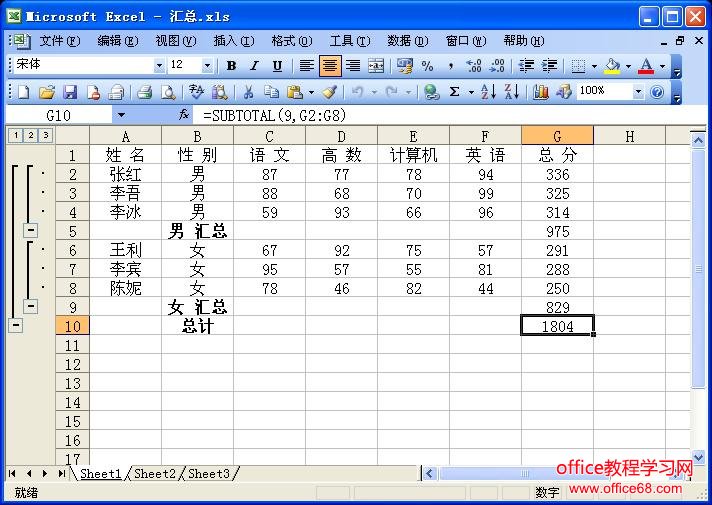Increase indent of cell
Viewport: 712px width, 505px height.
(x=549, y=66)
